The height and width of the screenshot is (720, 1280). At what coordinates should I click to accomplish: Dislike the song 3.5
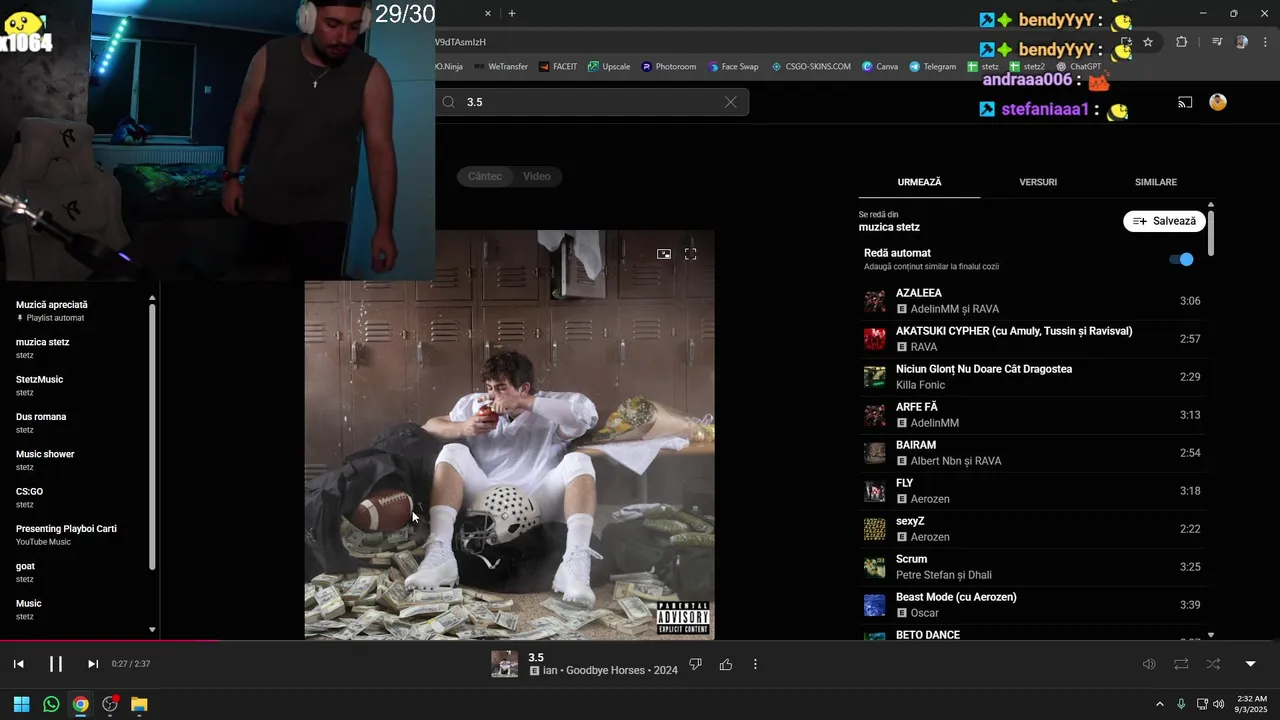click(x=696, y=664)
